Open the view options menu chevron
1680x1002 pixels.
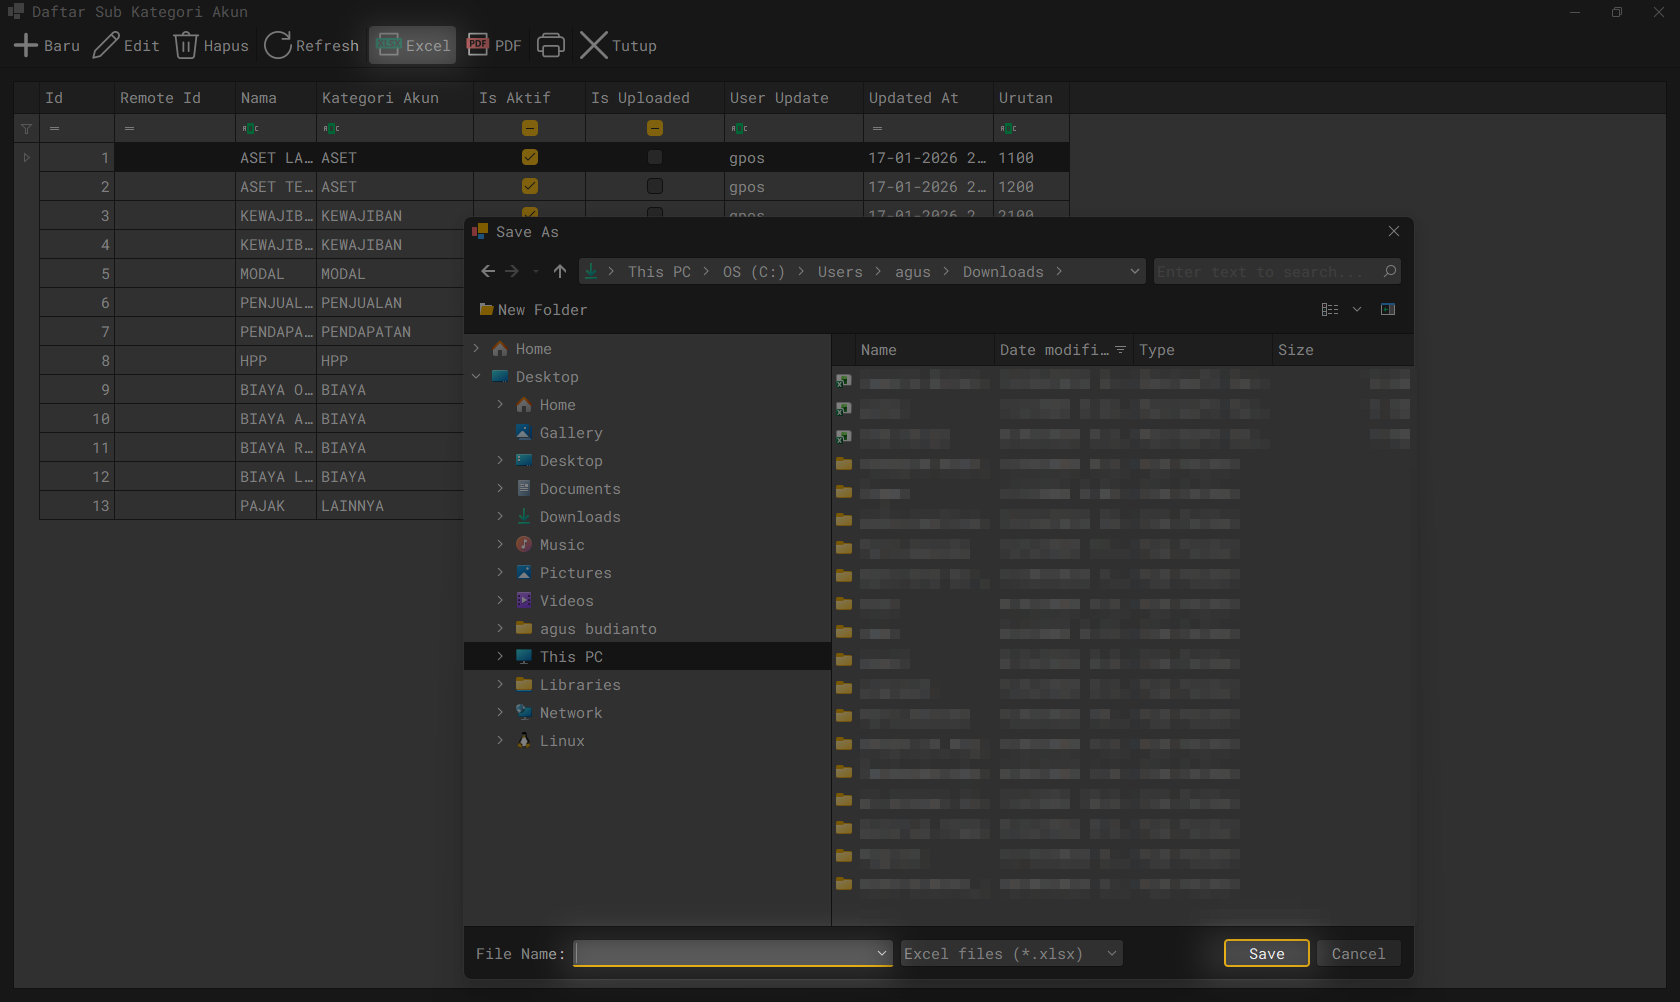(1357, 309)
